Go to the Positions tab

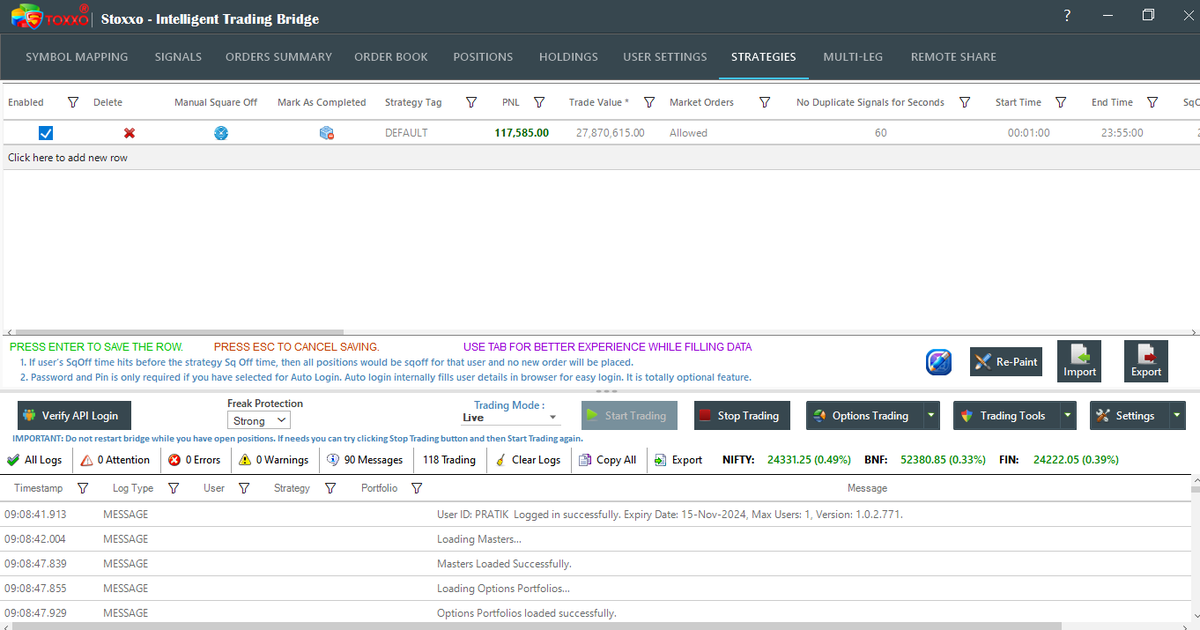(483, 57)
